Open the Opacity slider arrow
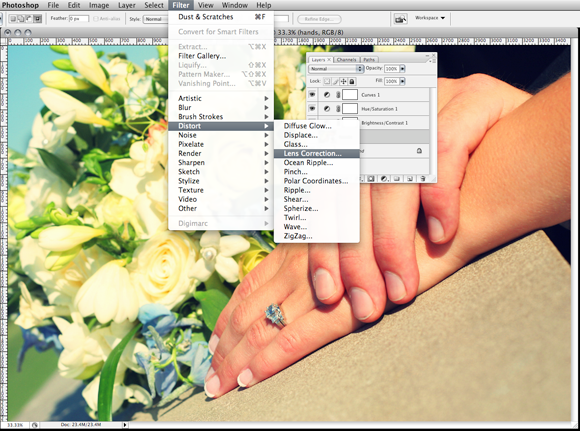Screen dimensions: 580x431 402,69
